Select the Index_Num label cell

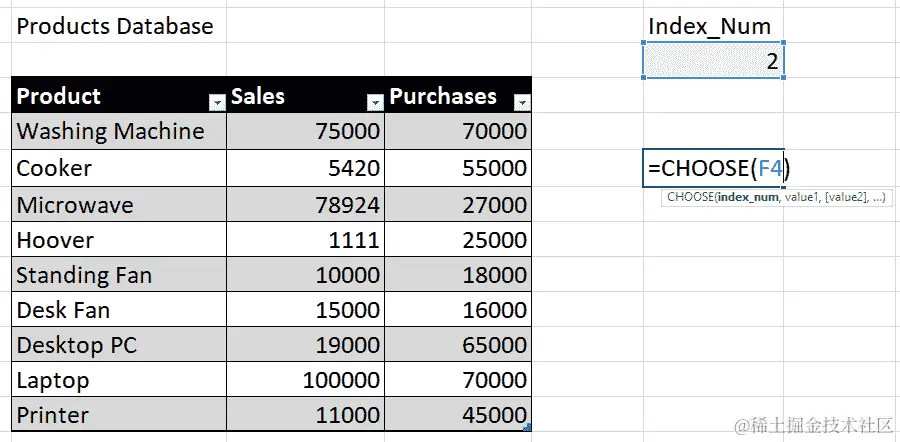[x=709, y=26]
